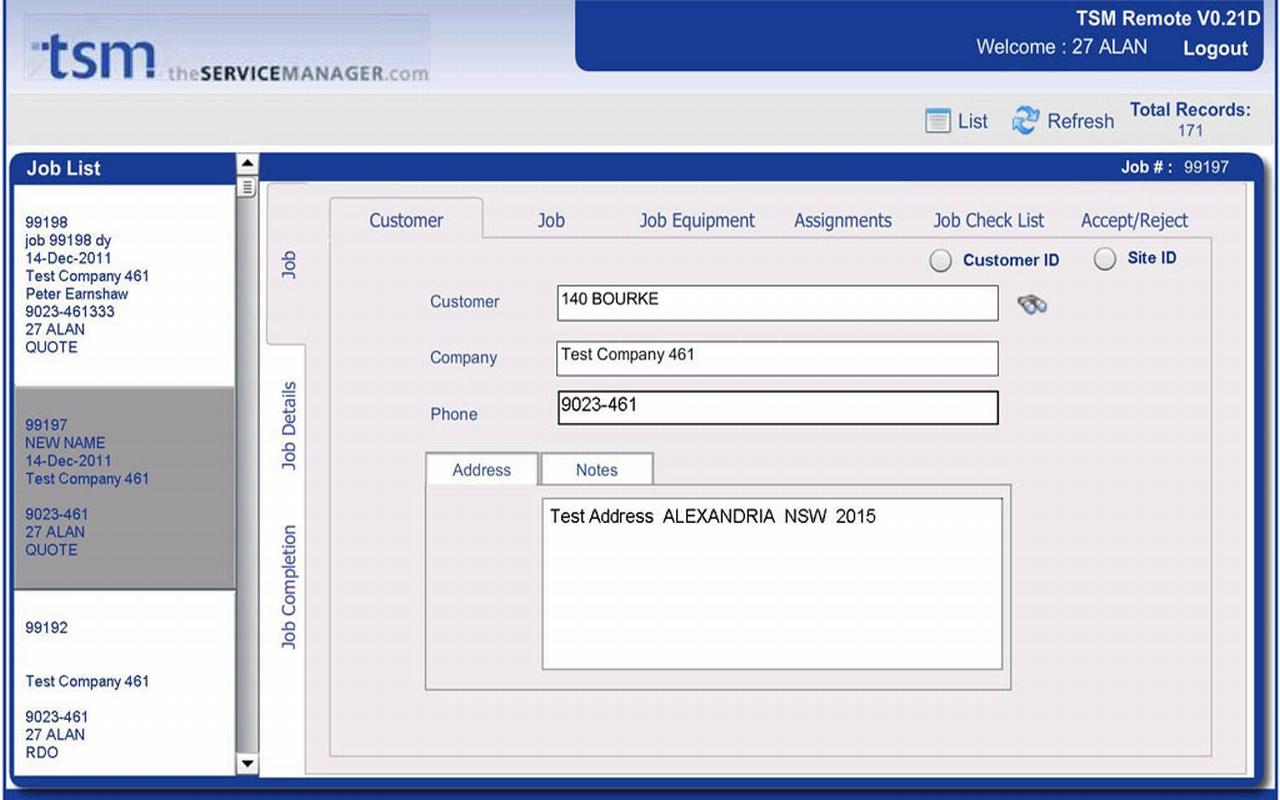Click the address text area
This screenshot has width=1280, height=800.
(x=772, y=584)
